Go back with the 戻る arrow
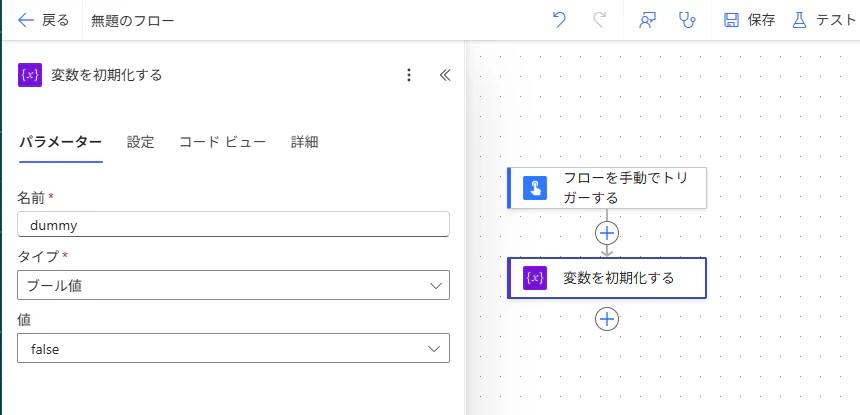This screenshot has height=415, width=860. pyautogui.click(x=43, y=21)
